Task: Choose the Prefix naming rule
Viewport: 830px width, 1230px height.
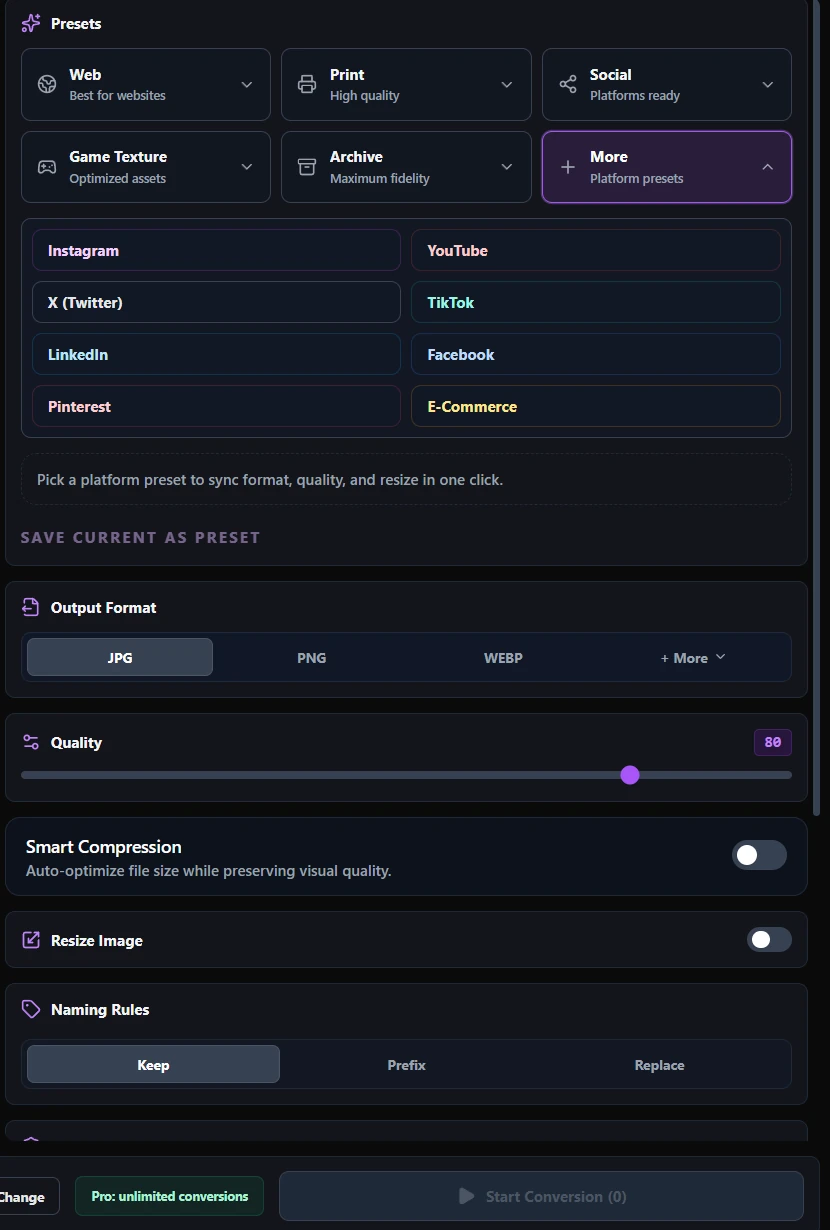Action: point(407,1064)
